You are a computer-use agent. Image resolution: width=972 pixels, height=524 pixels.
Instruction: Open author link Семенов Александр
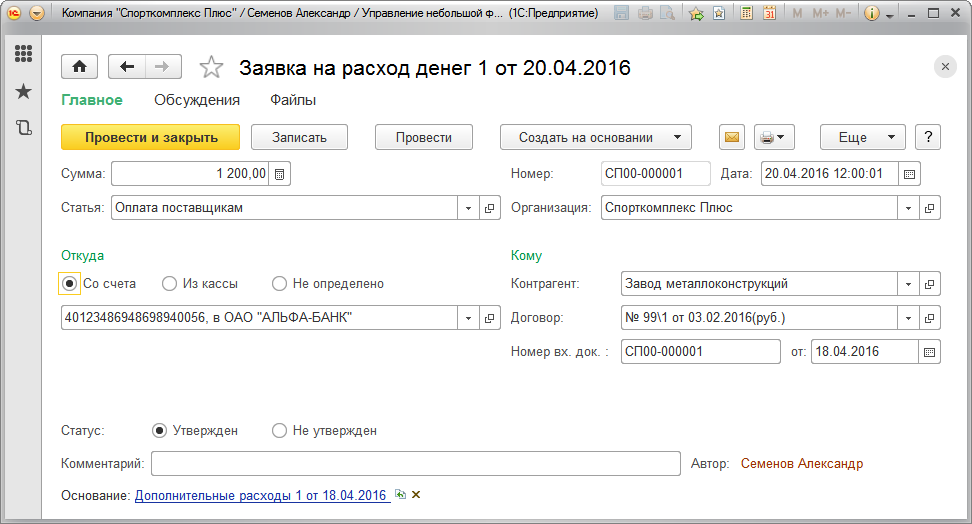(802, 463)
